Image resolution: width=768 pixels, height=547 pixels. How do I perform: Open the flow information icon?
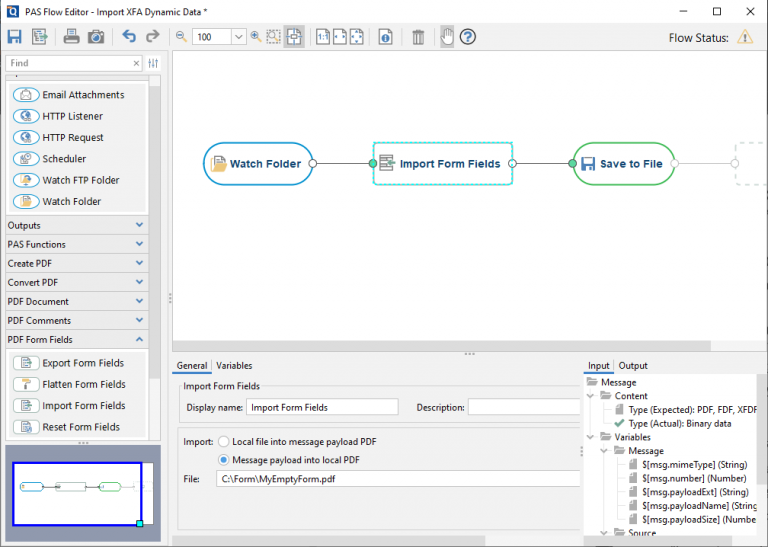point(385,37)
